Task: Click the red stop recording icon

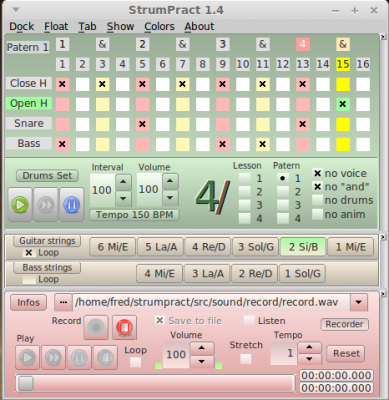Action: coord(124,327)
